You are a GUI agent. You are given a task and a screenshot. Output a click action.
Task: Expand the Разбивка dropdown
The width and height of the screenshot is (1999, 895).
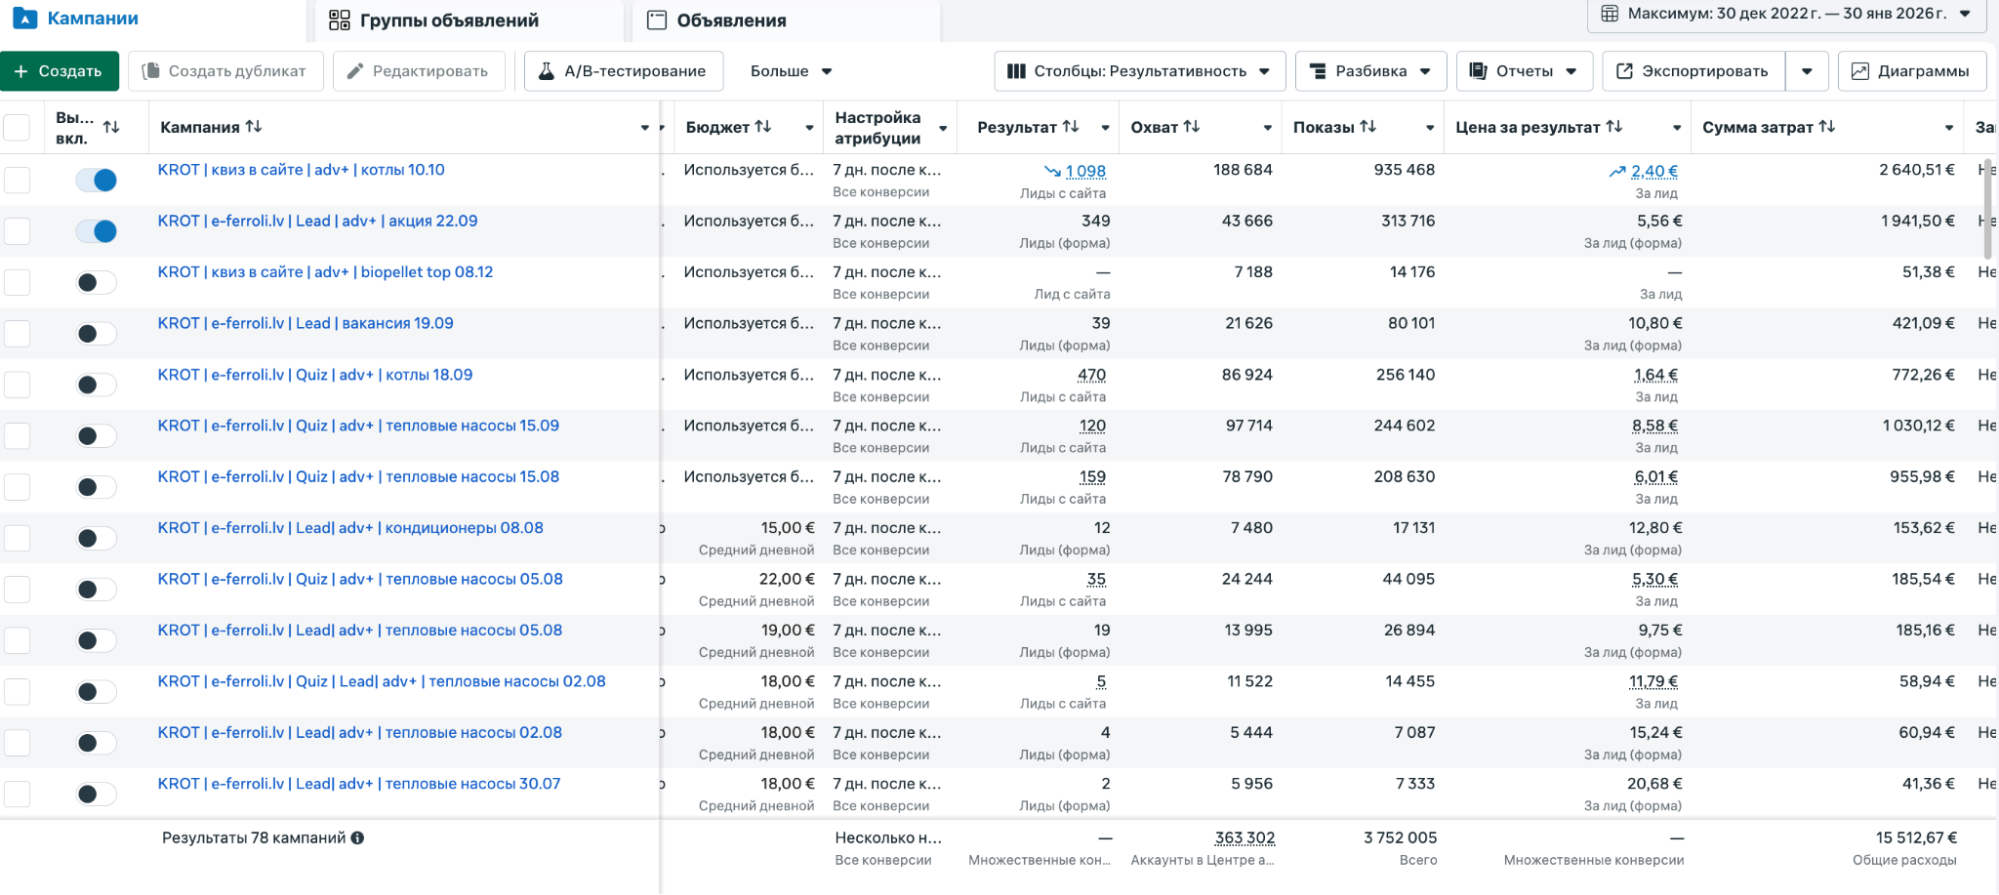coord(1370,71)
